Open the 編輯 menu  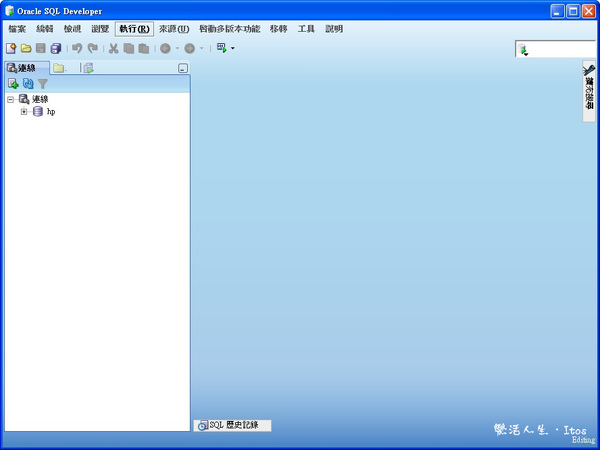coord(45,29)
